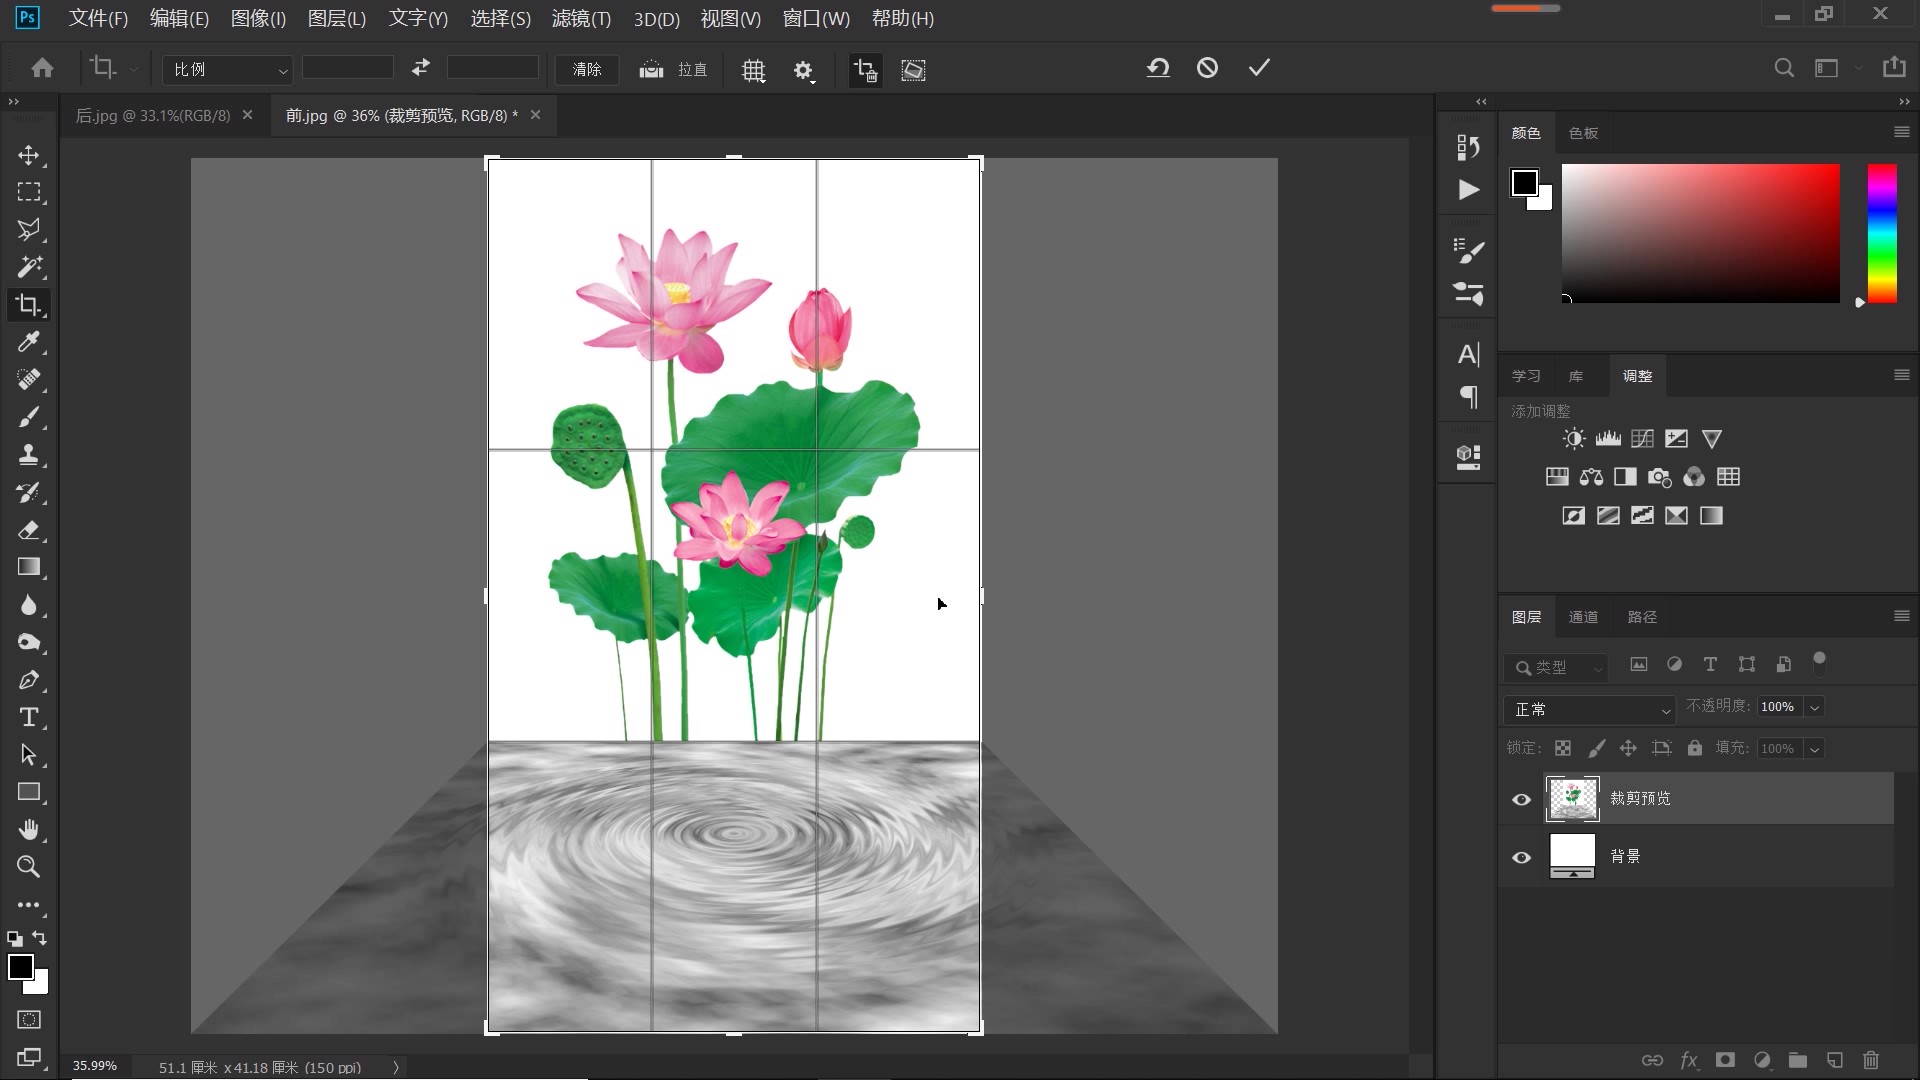
Task: Open the 滤镜(T) menu
Action: (x=581, y=18)
